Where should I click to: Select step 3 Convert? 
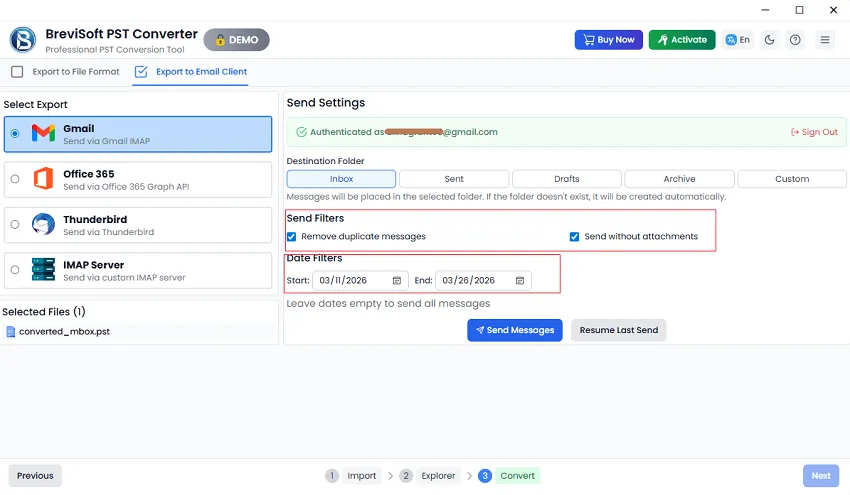pos(507,475)
